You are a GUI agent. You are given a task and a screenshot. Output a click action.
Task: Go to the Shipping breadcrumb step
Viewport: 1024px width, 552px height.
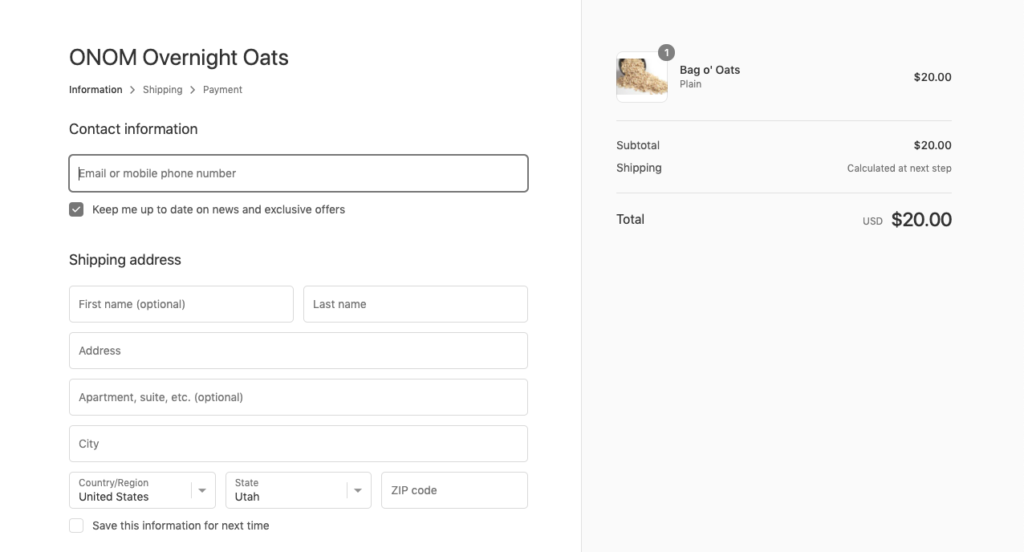point(163,90)
